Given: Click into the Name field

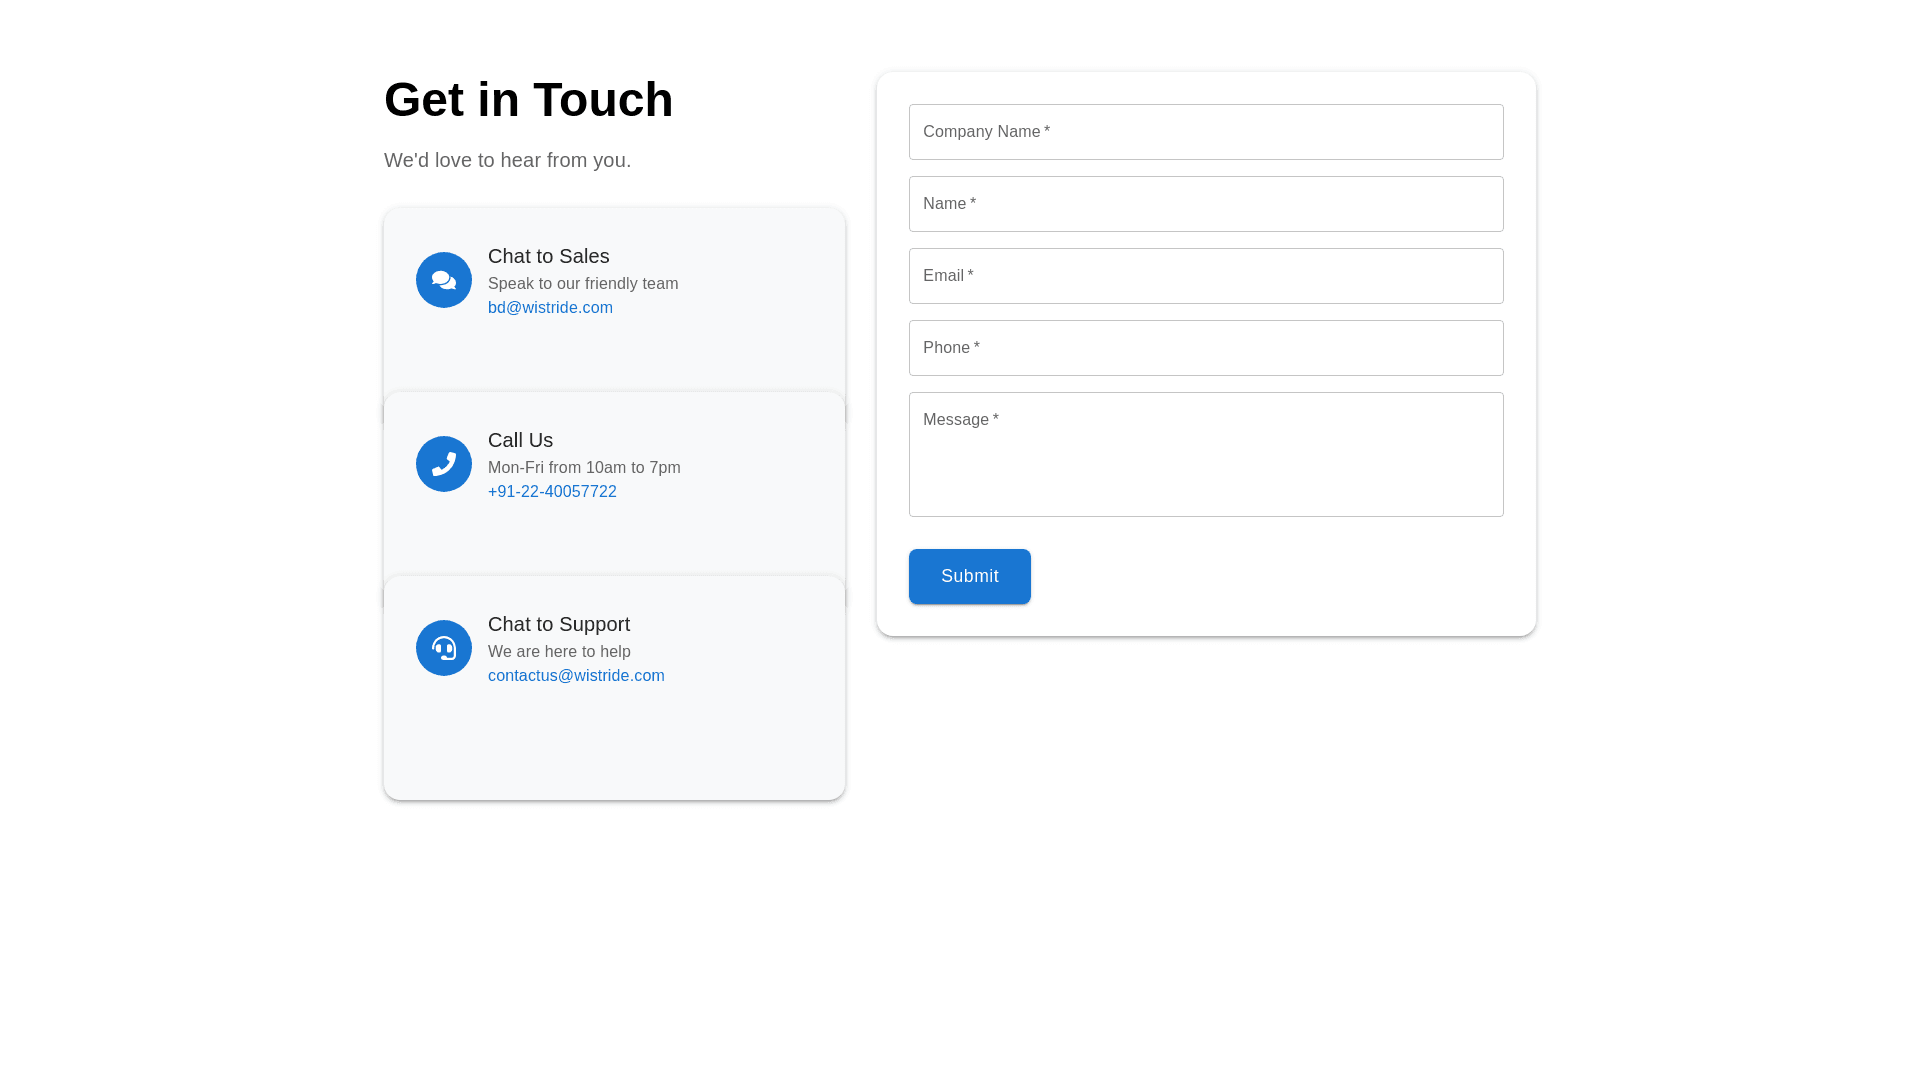Looking at the screenshot, I should tap(1205, 204).
